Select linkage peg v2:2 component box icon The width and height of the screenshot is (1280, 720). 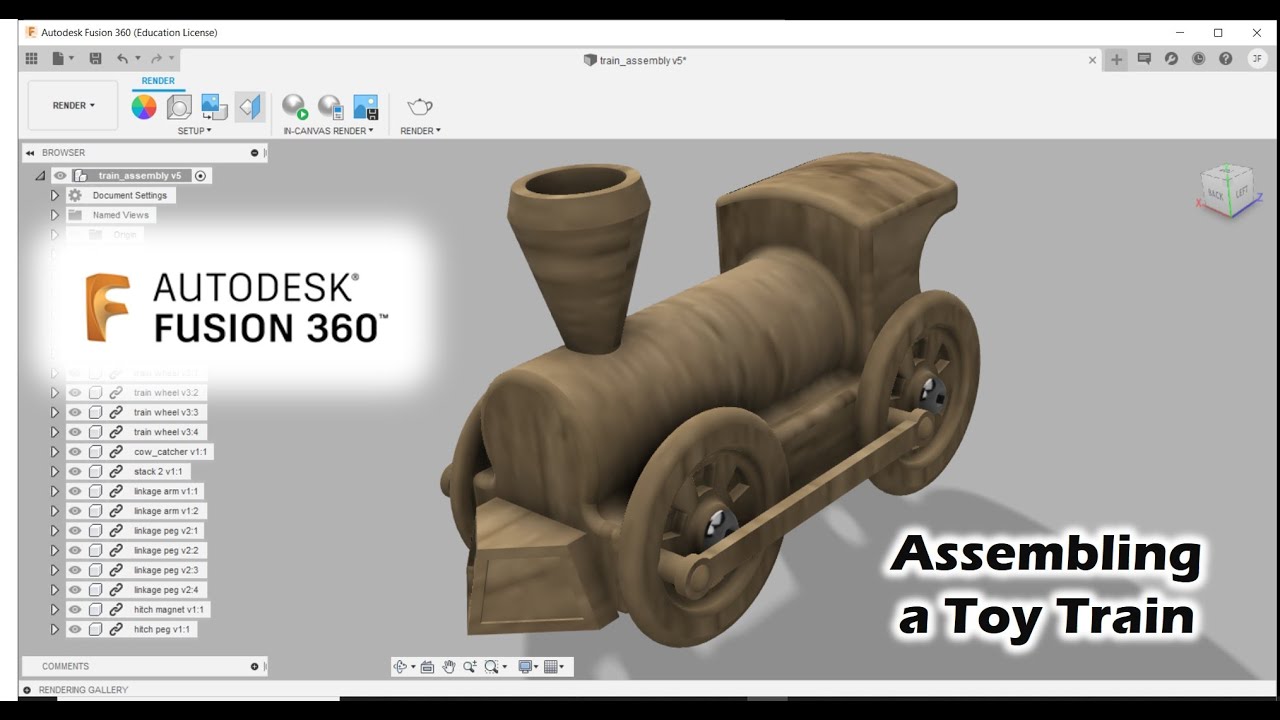(x=95, y=551)
